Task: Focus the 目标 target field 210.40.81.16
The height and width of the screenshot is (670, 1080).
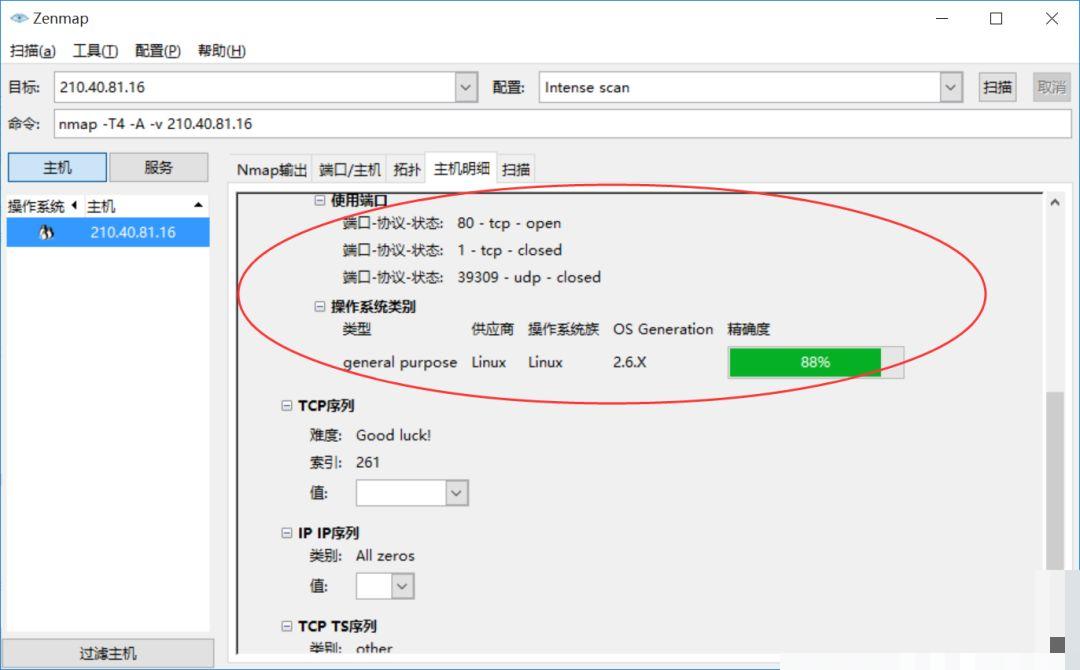Action: (254, 87)
